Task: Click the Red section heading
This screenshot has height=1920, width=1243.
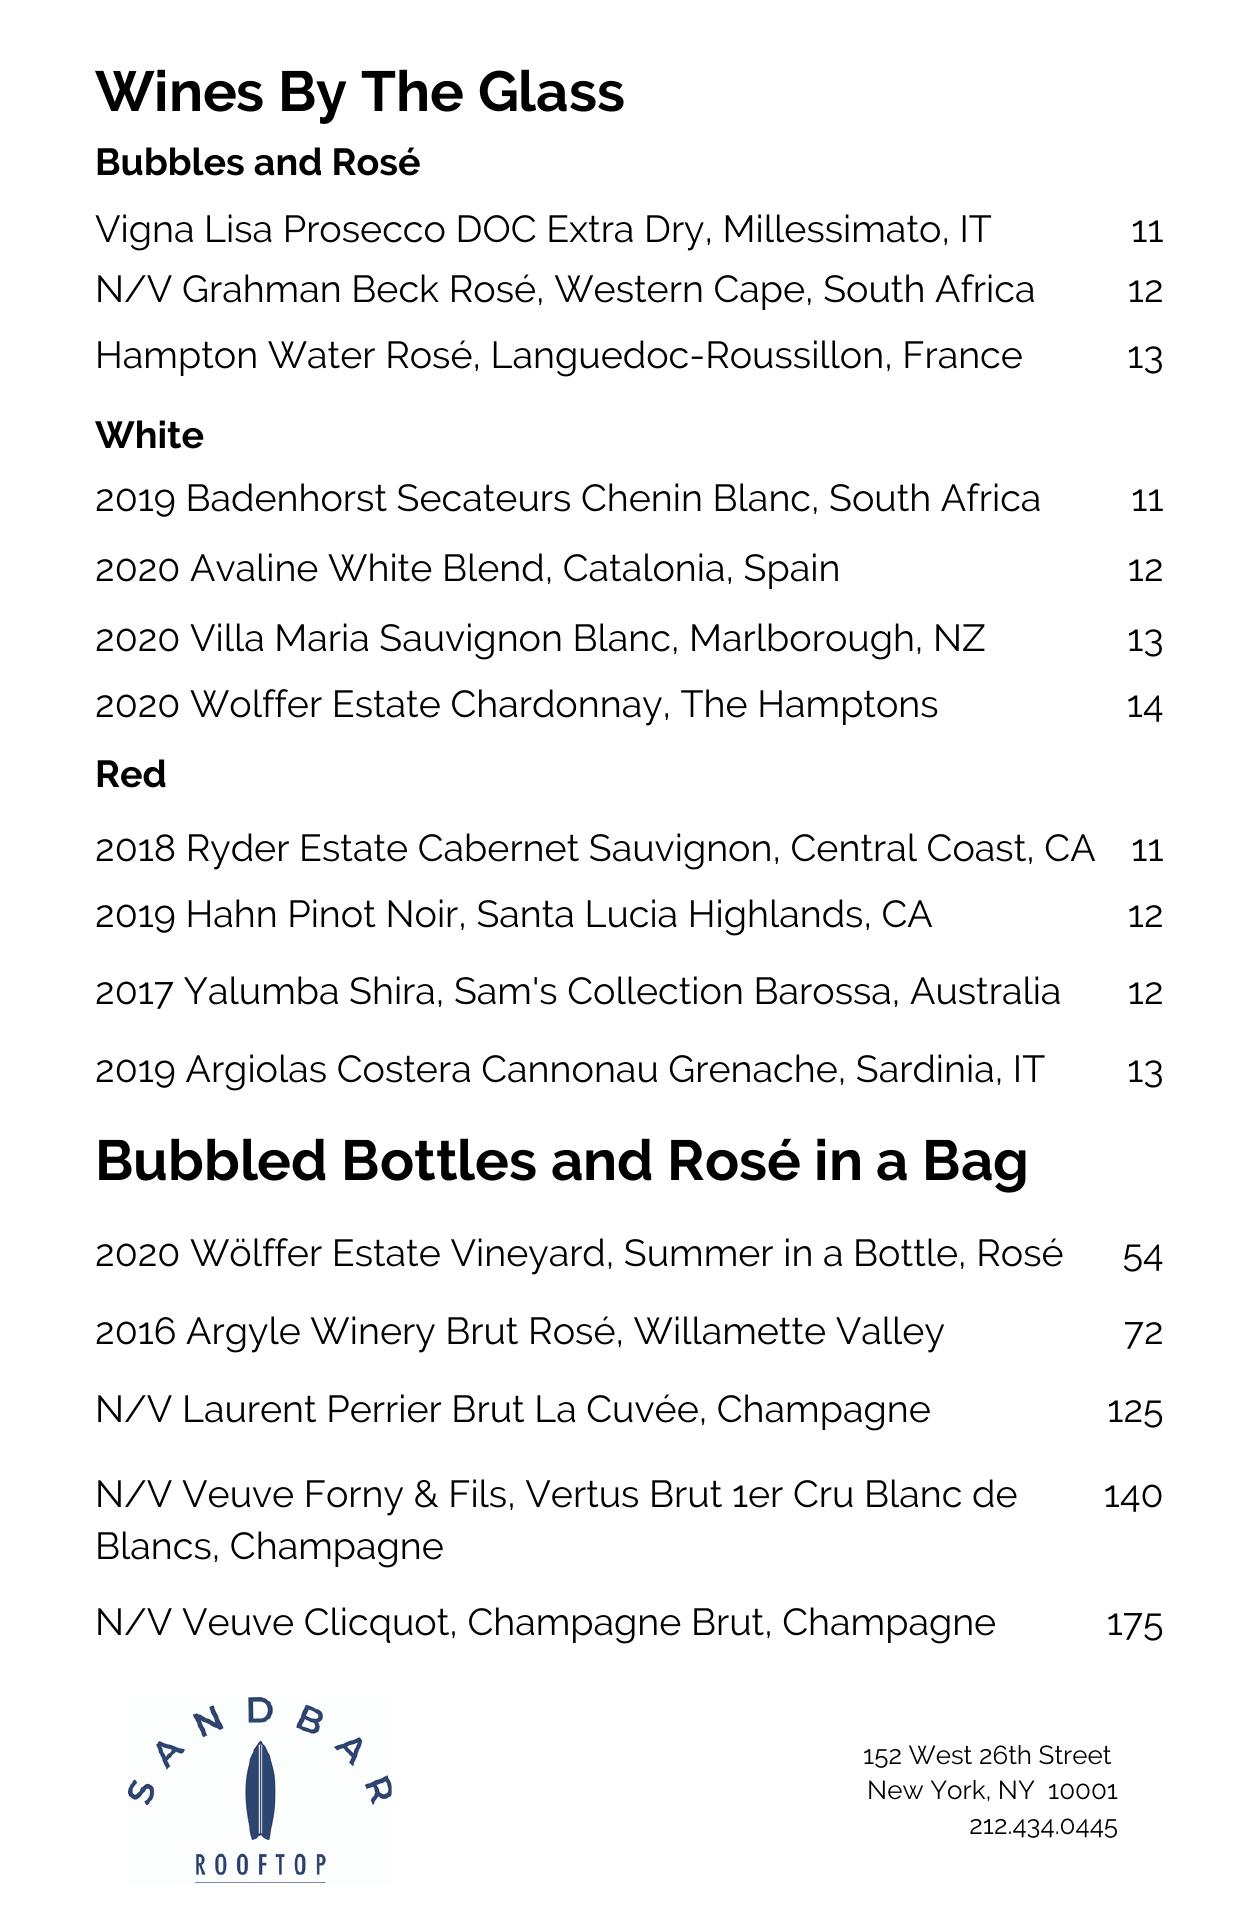Action: [x=130, y=774]
